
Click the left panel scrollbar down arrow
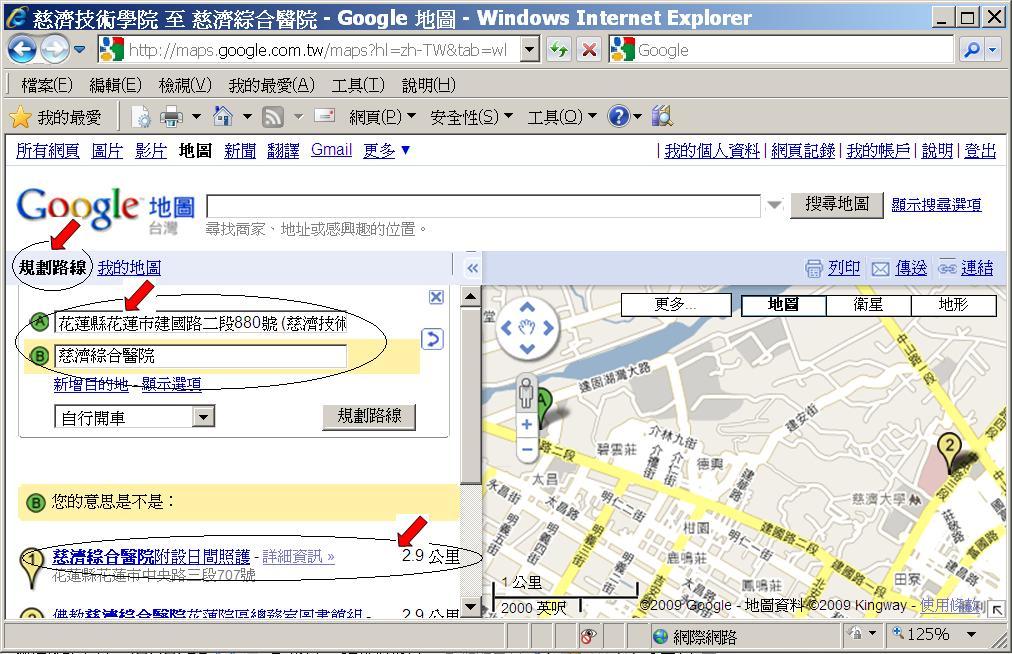(x=471, y=607)
